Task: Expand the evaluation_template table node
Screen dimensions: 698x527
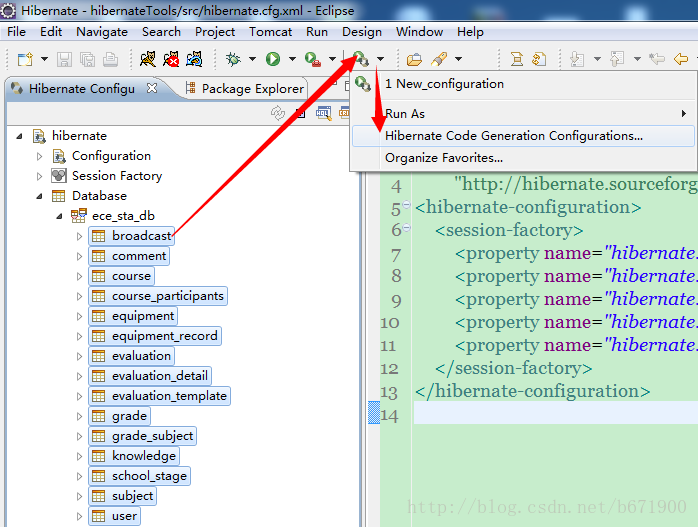Action: (79, 397)
